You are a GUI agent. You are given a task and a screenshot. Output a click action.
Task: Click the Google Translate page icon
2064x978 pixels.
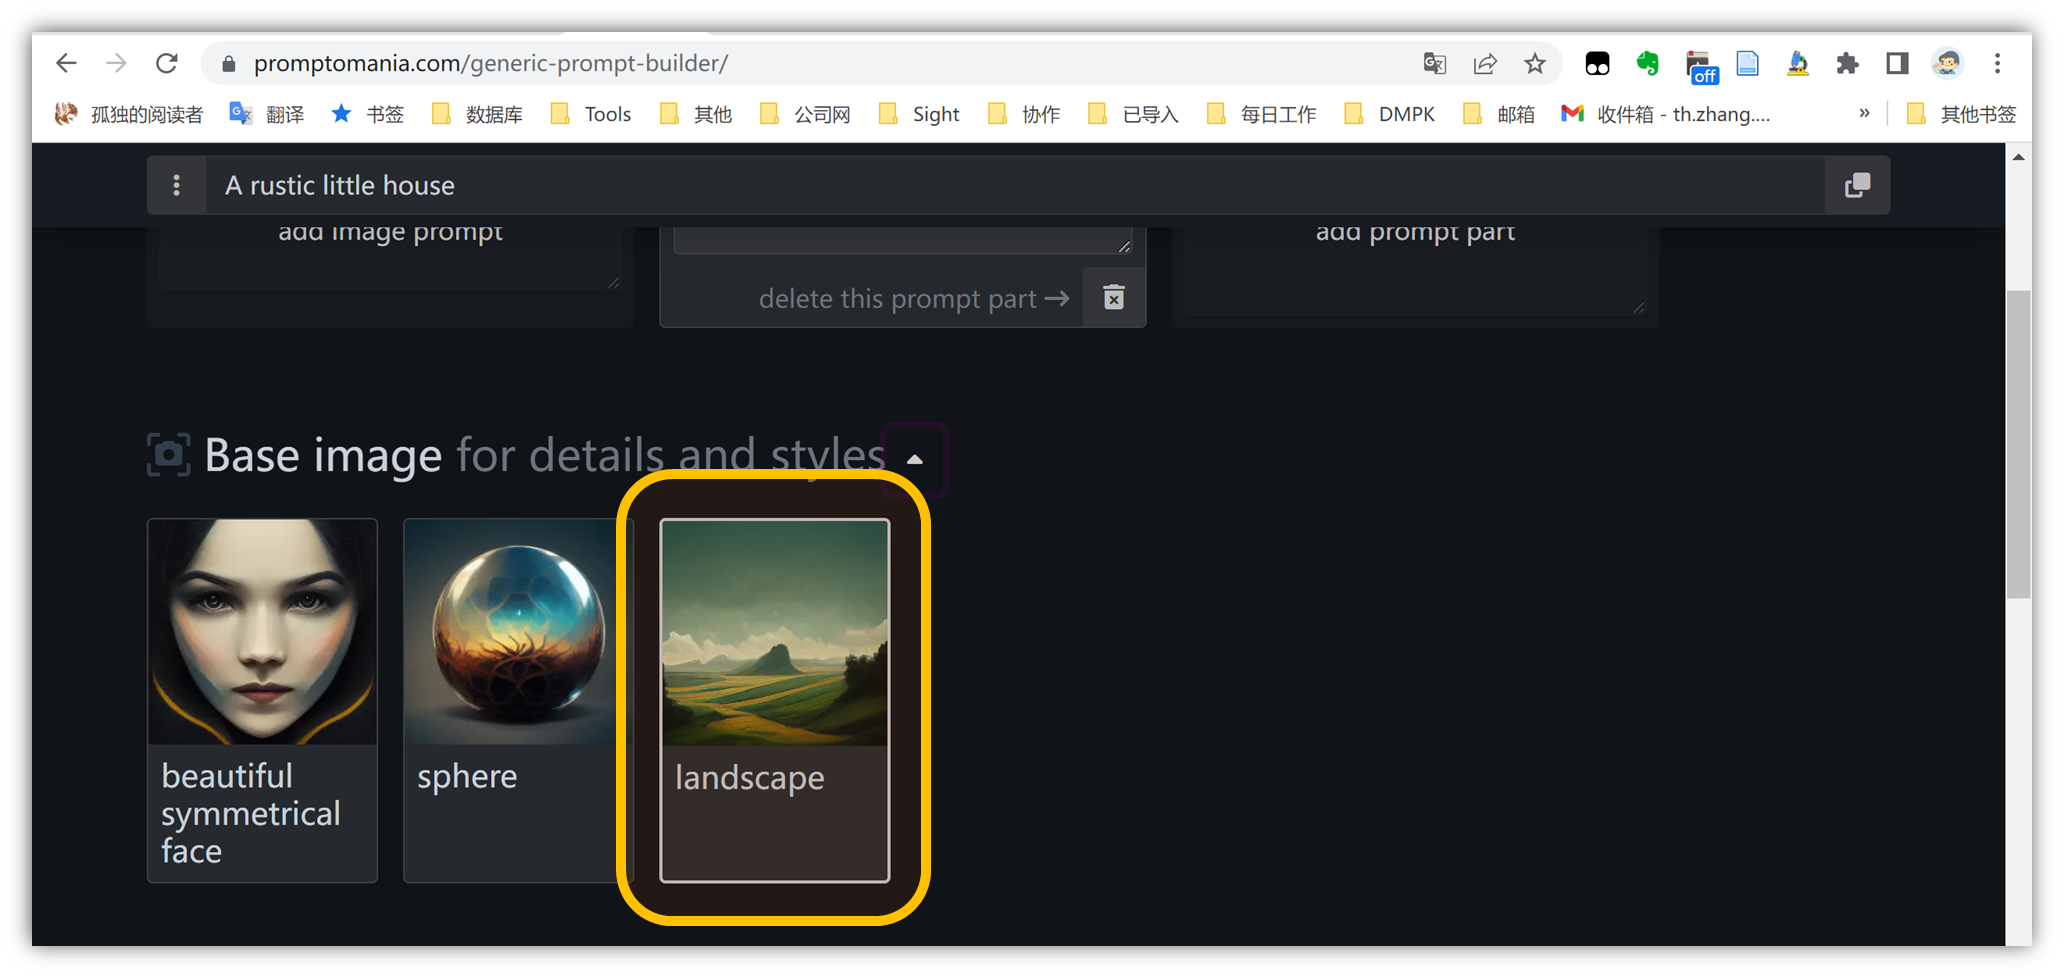[x=1435, y=64]
